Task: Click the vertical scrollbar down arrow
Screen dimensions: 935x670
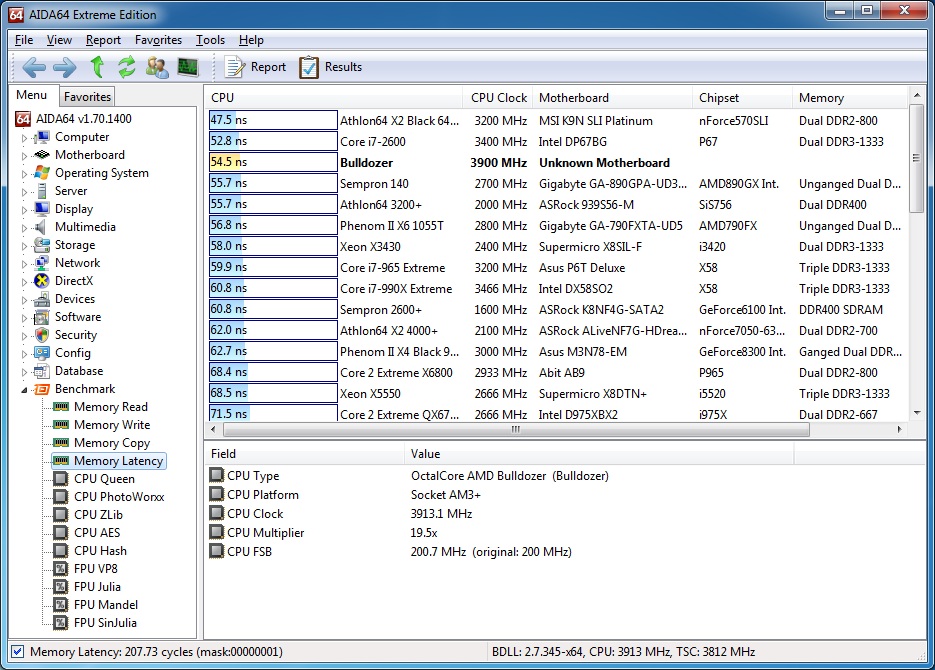Action: click(917, 413)
